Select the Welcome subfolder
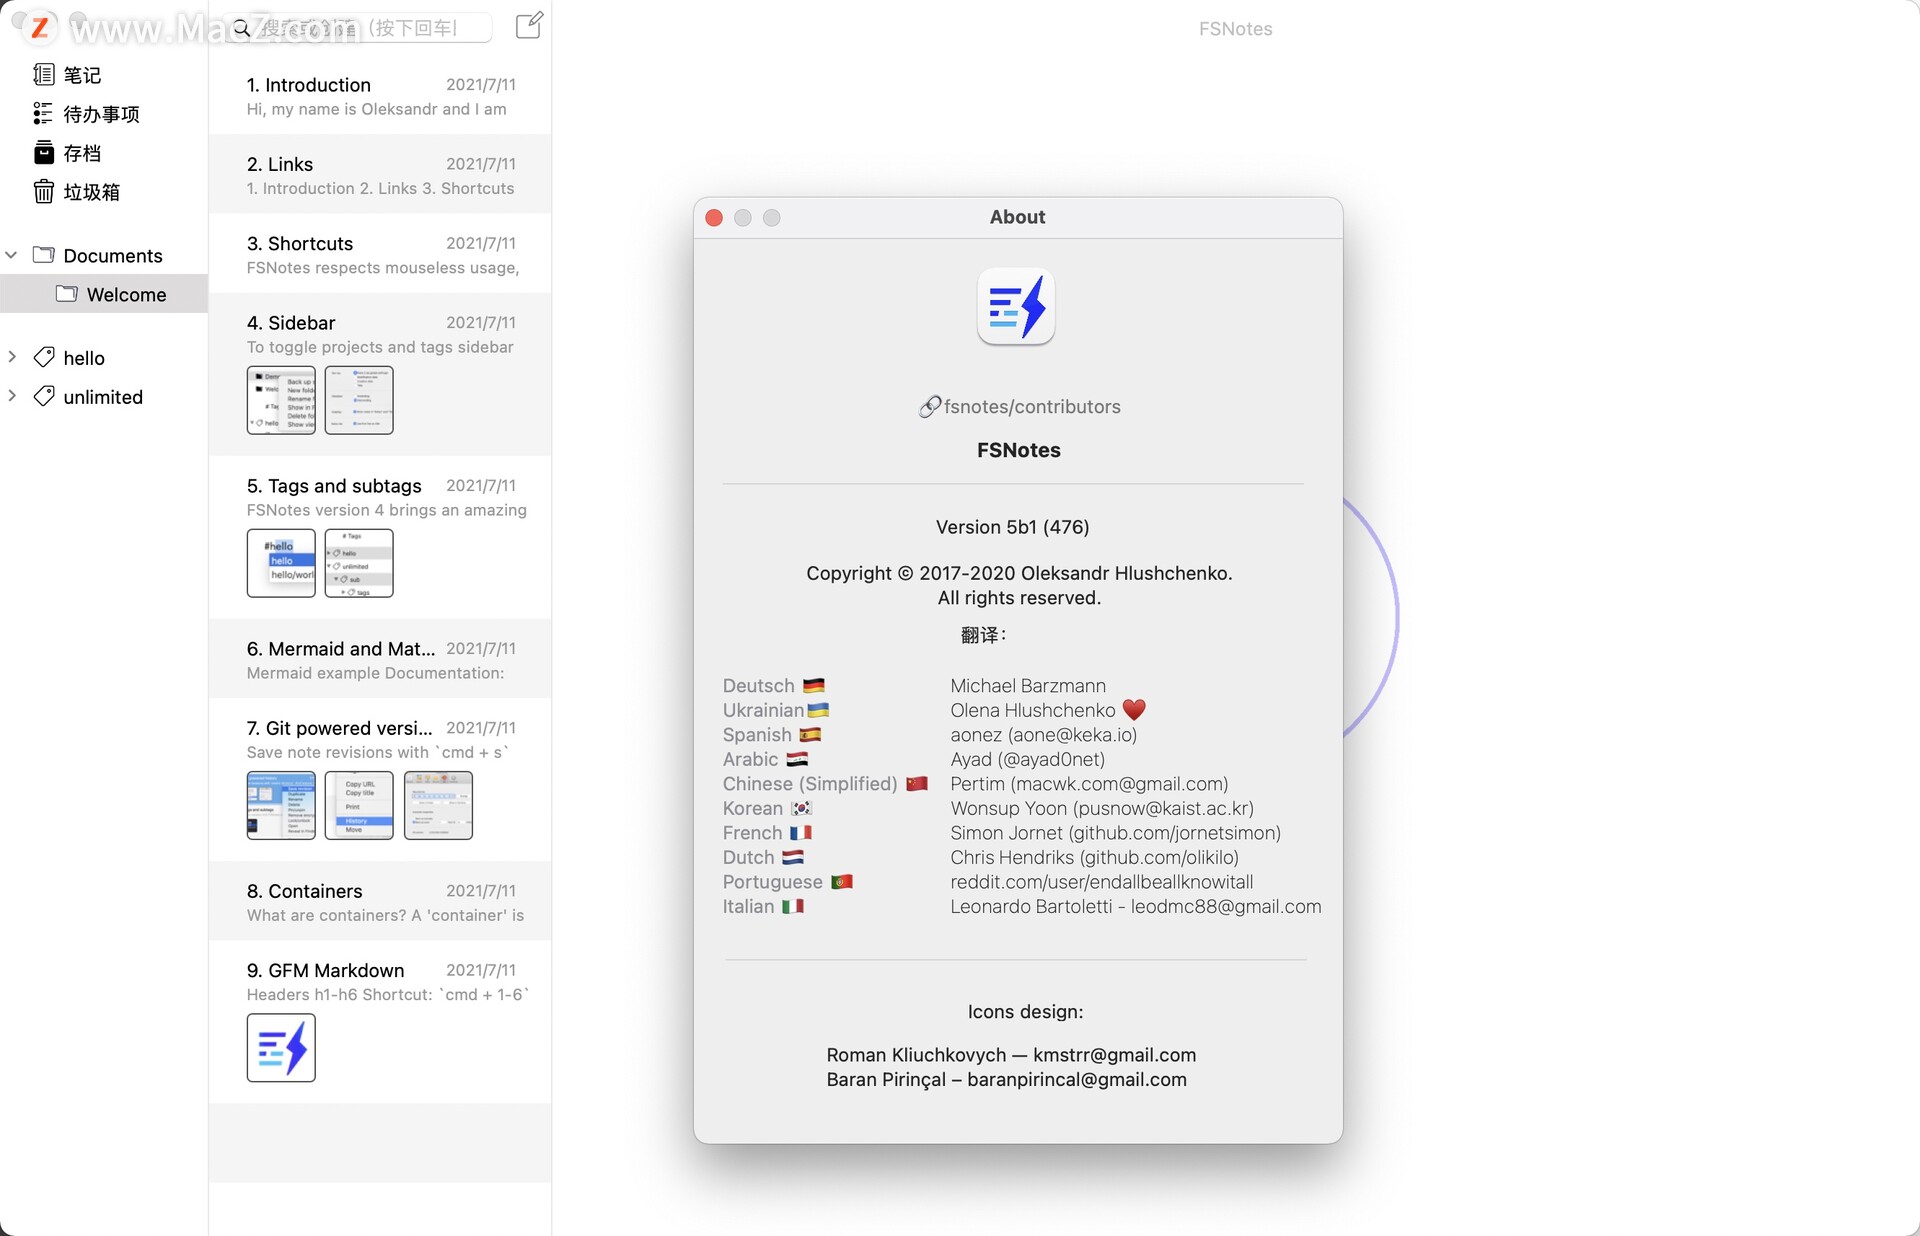Screen dimensions: 1920x1236 [x=104, y=295]
